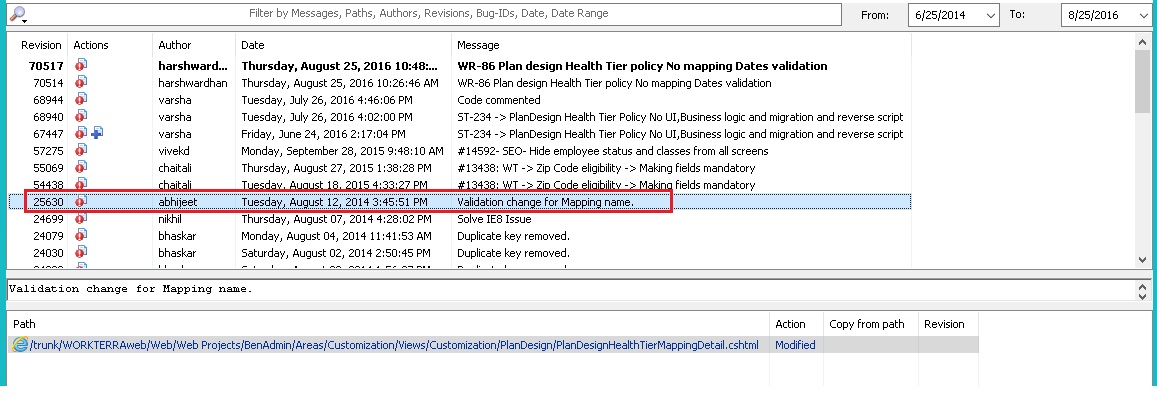Image resolution: width=1157 pixels, height=399 pixels.
Task: Click the file icon beside PlanDesignHealthTierMappingDetail.cshtml path
Action: click(x=20, y=344)
